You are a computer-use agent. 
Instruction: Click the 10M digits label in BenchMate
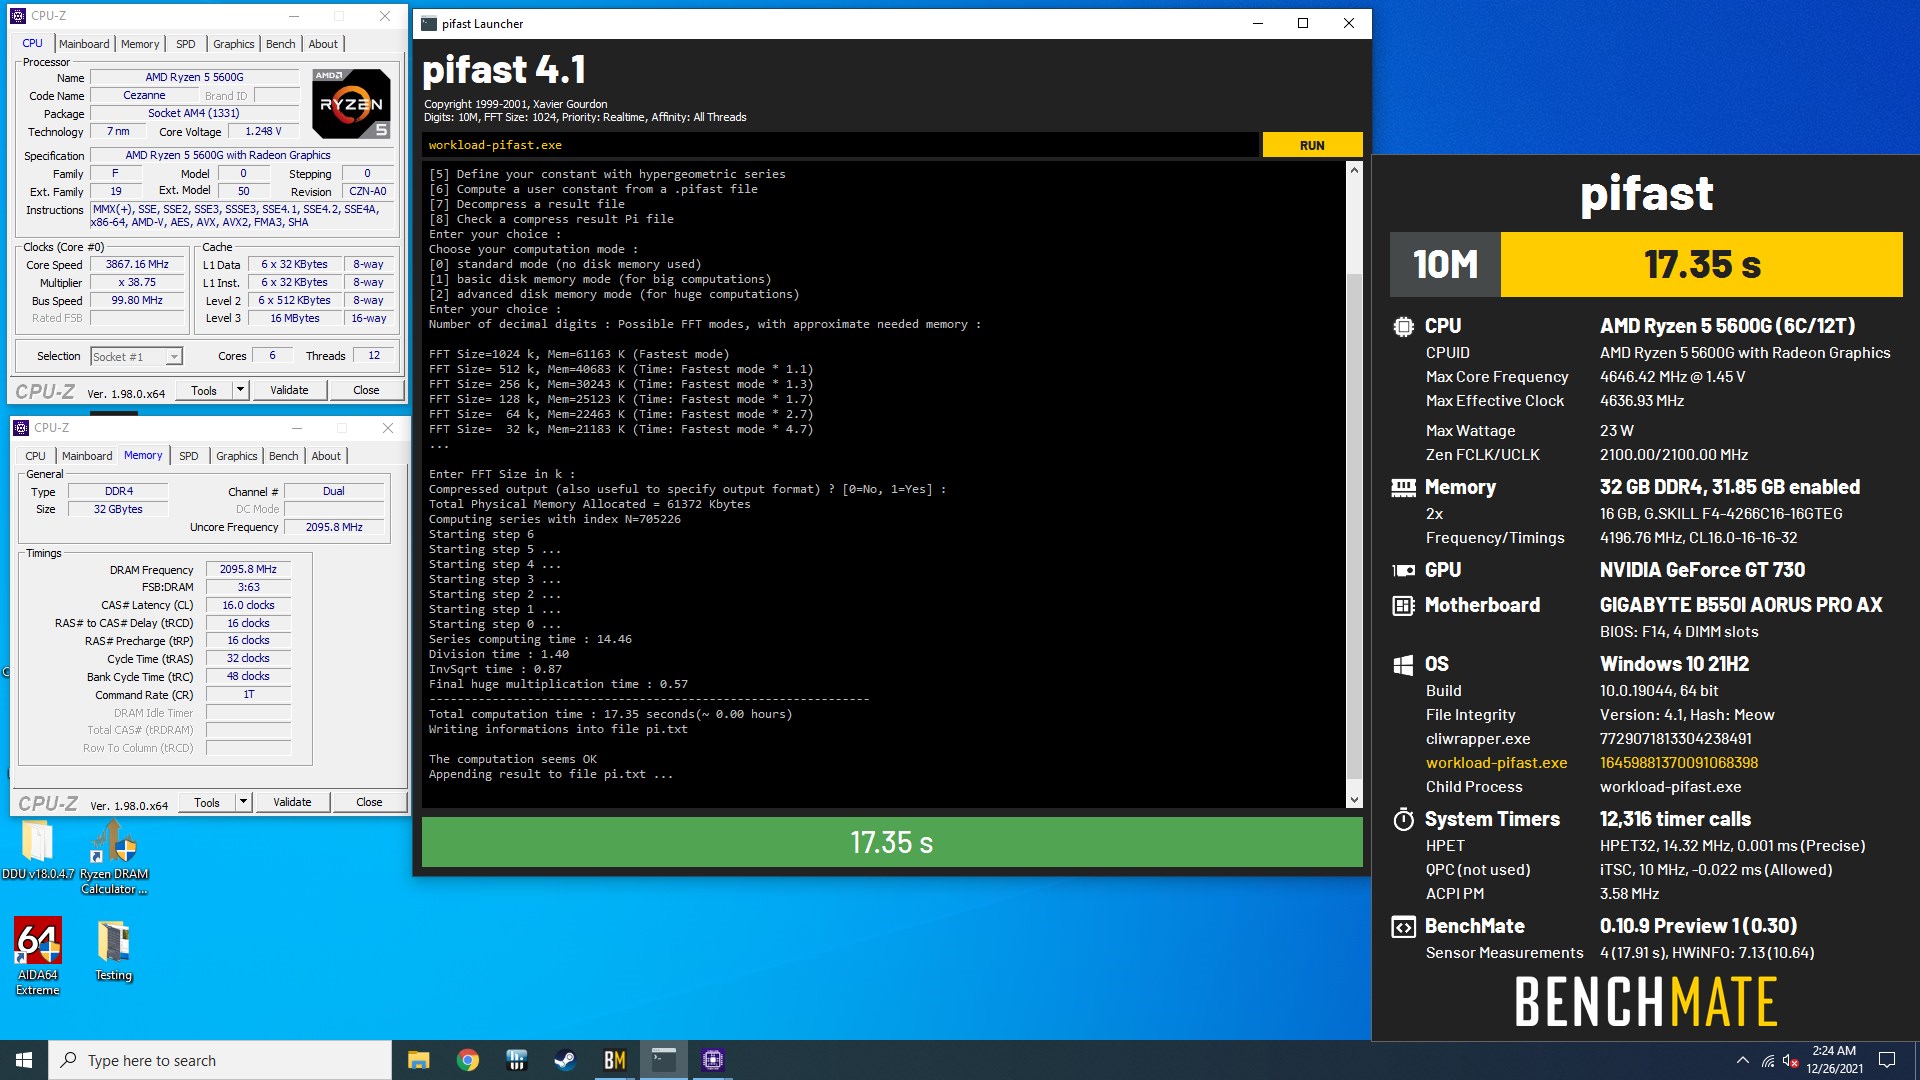(x=1445, y=265)
